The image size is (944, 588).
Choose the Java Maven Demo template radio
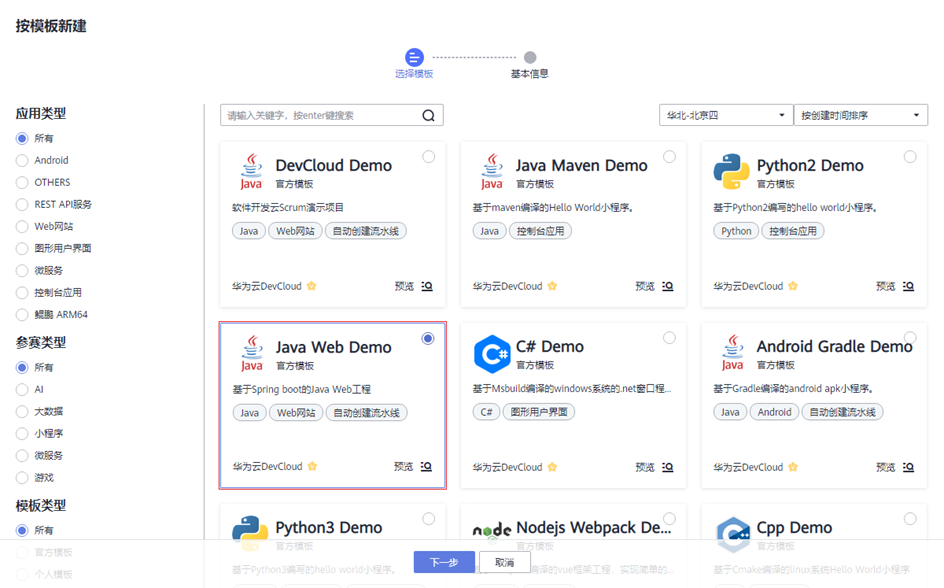pyautogui.click(x=669, y=157)
